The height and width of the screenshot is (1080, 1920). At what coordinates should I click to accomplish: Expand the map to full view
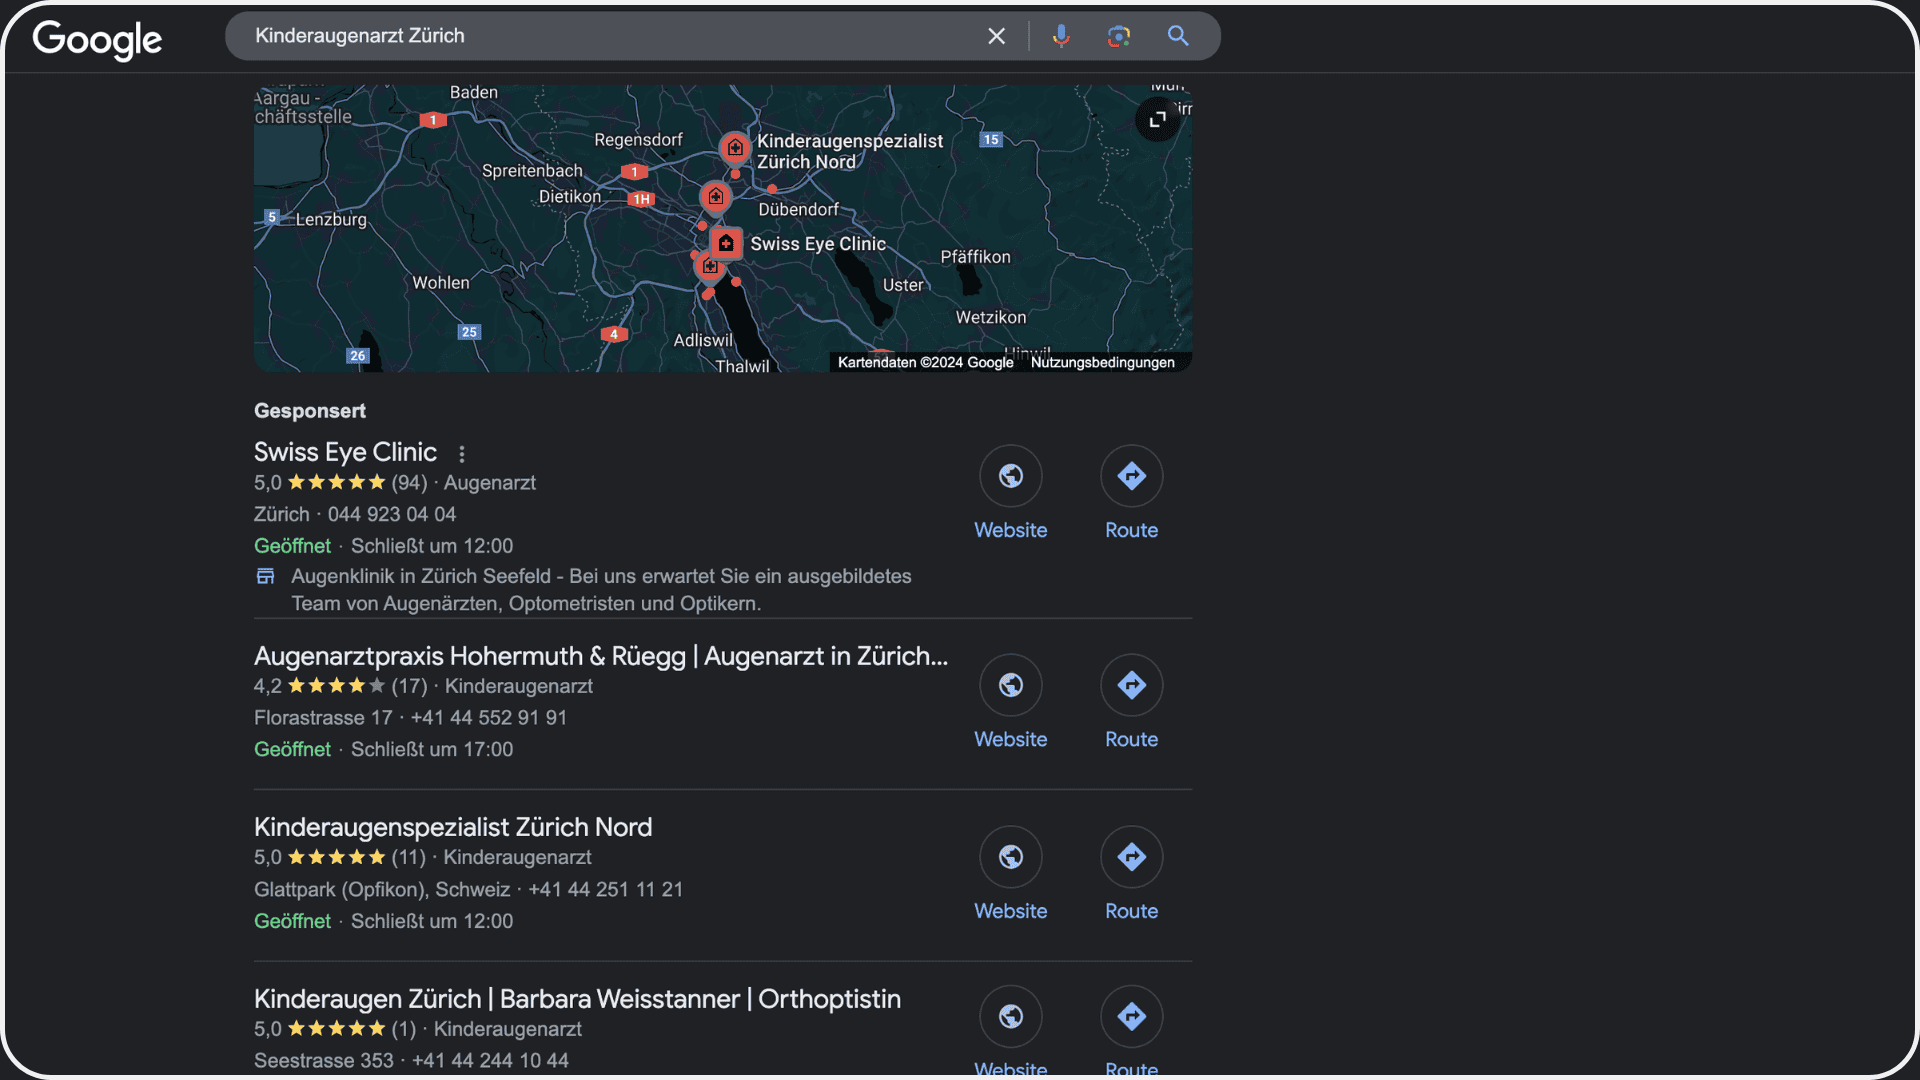(x=1158, y=119)
